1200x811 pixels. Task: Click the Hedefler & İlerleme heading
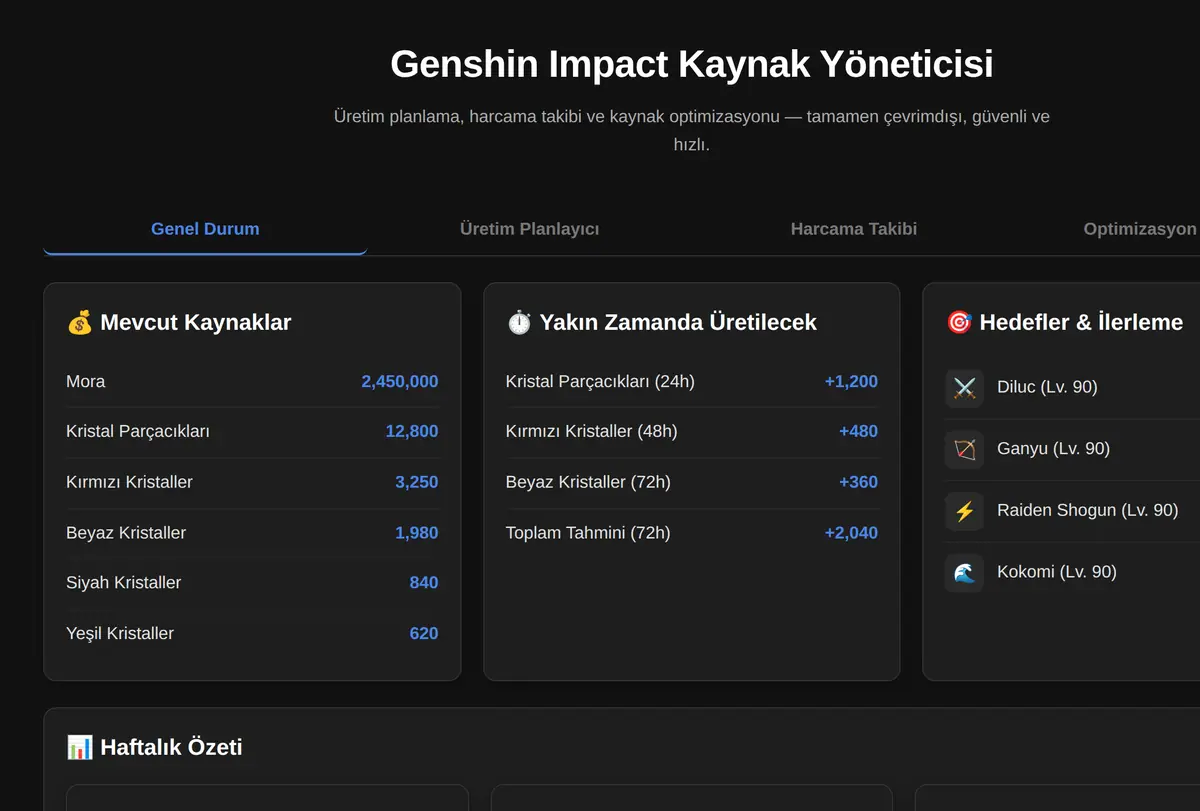click(x=1064, y=322)
